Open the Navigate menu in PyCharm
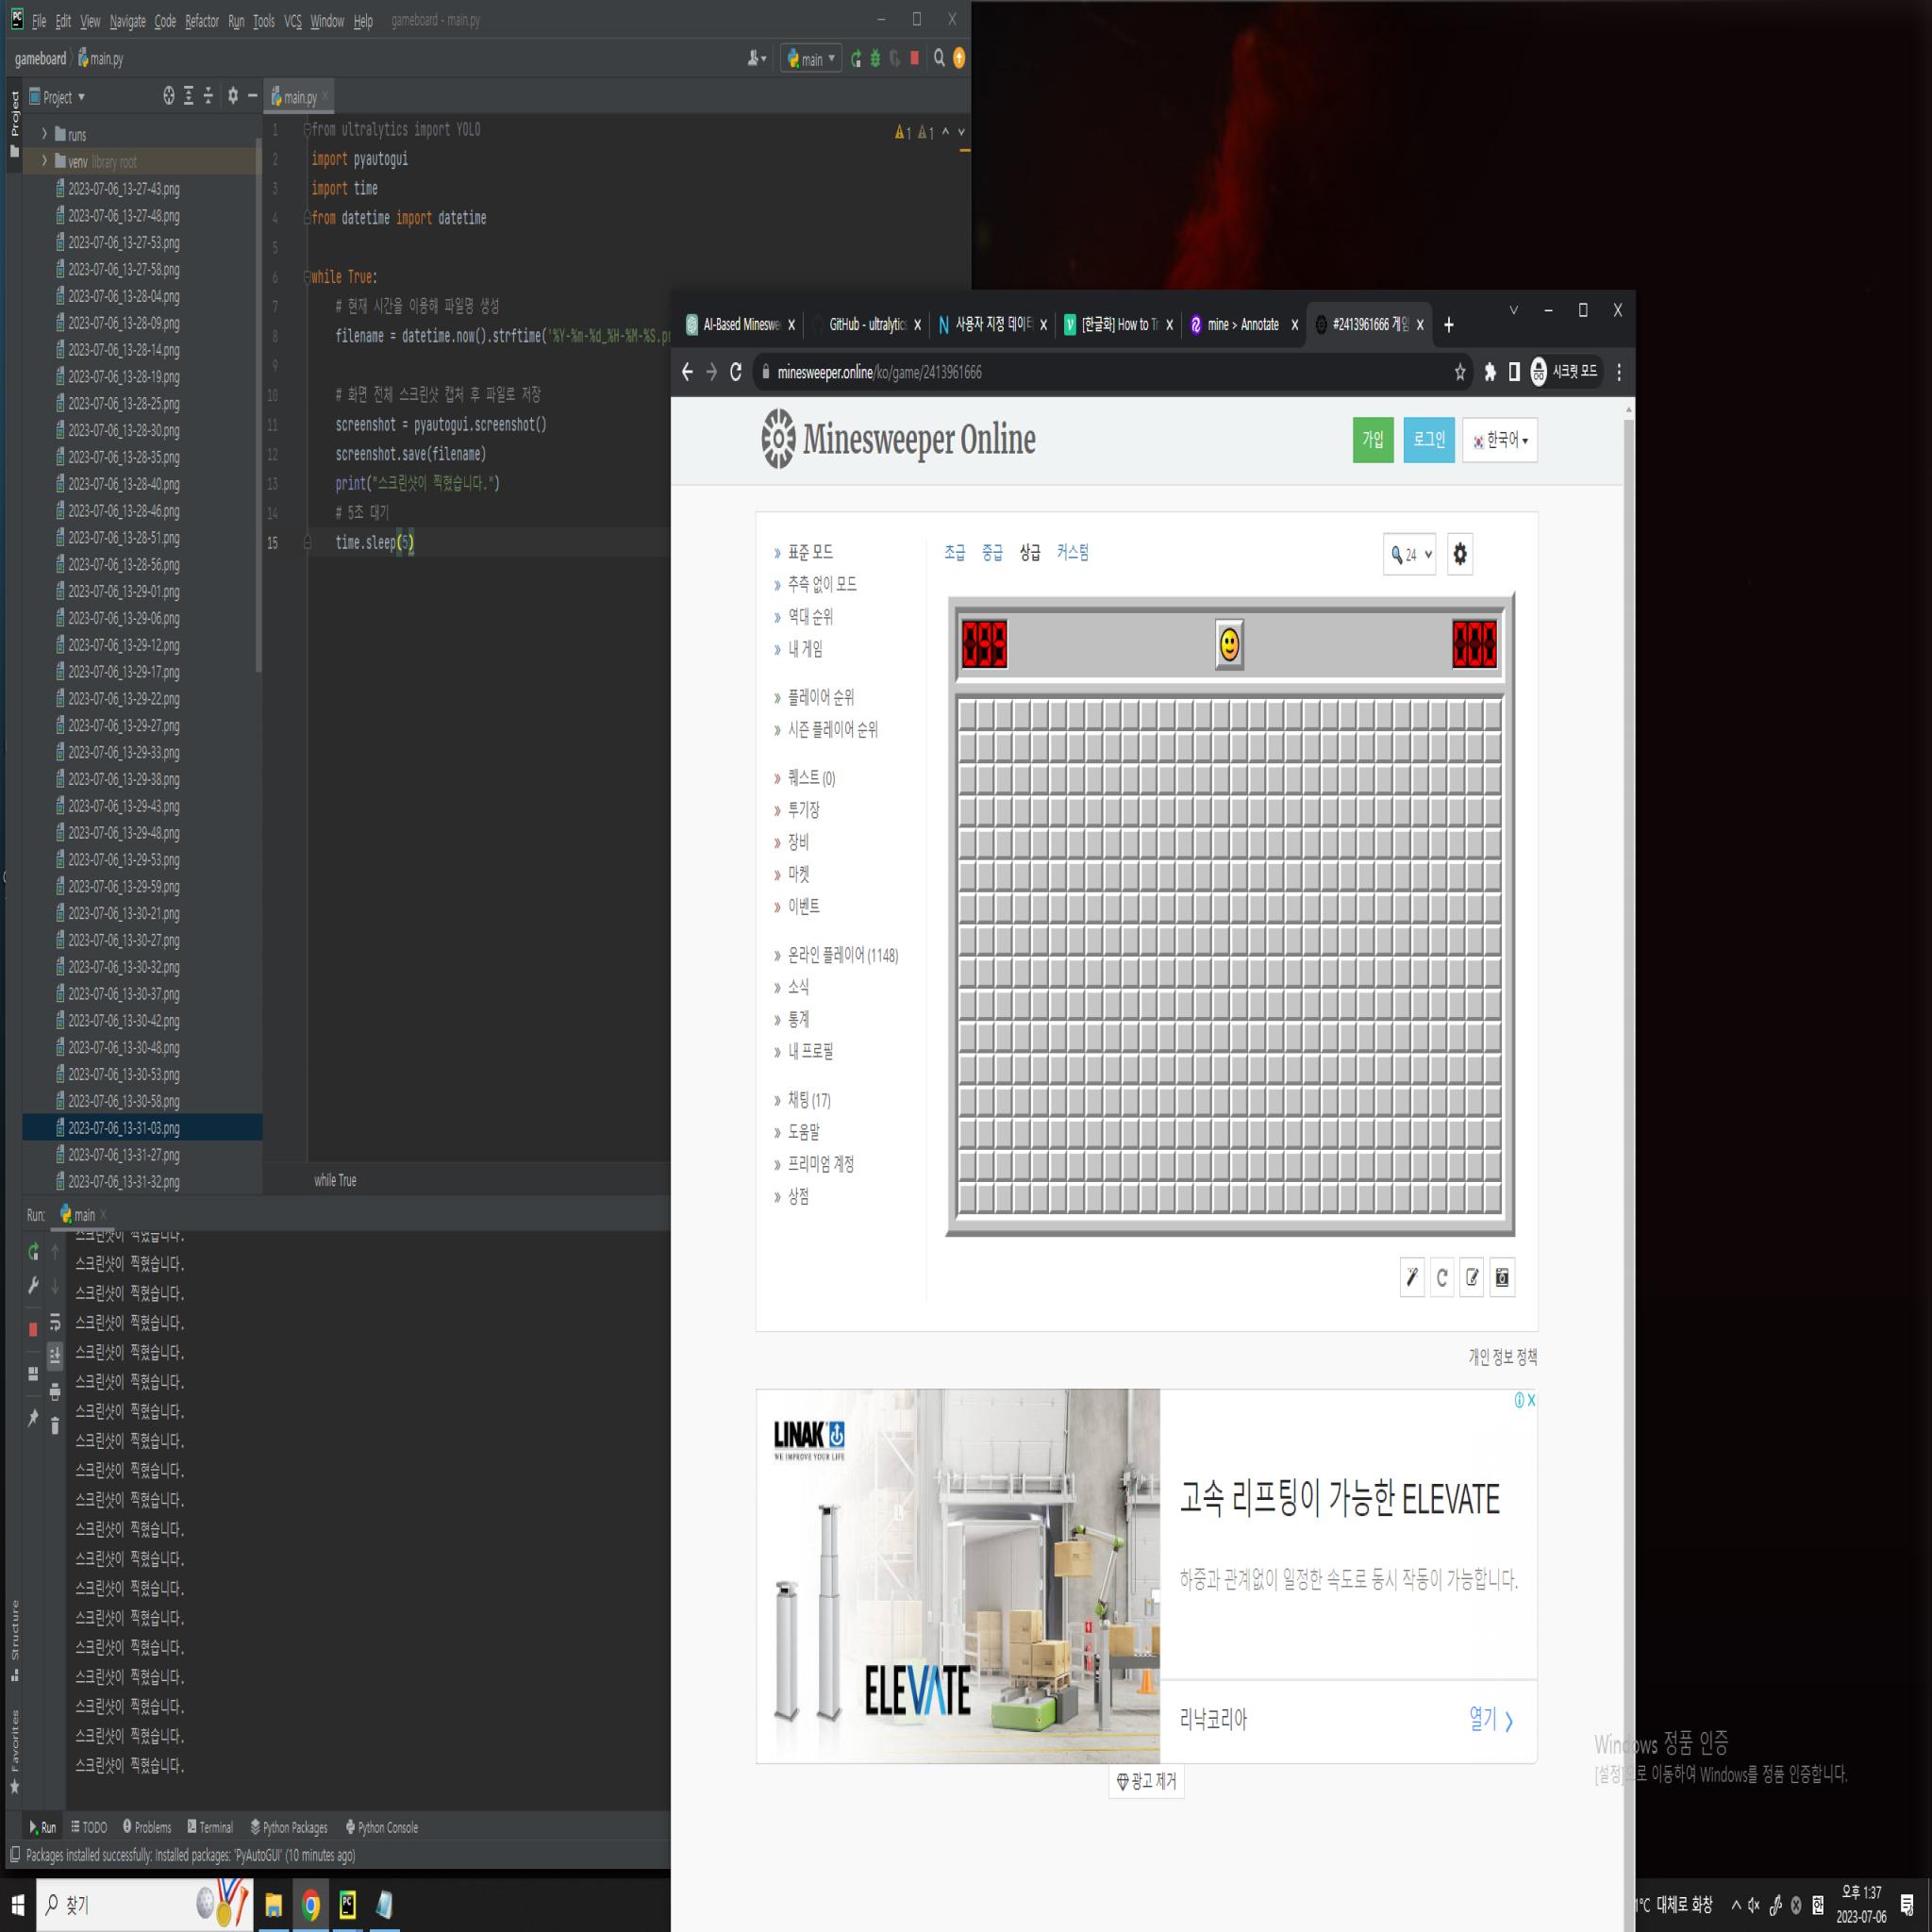The width and height of the screenshot is (1932, 1932). [127, 21]
